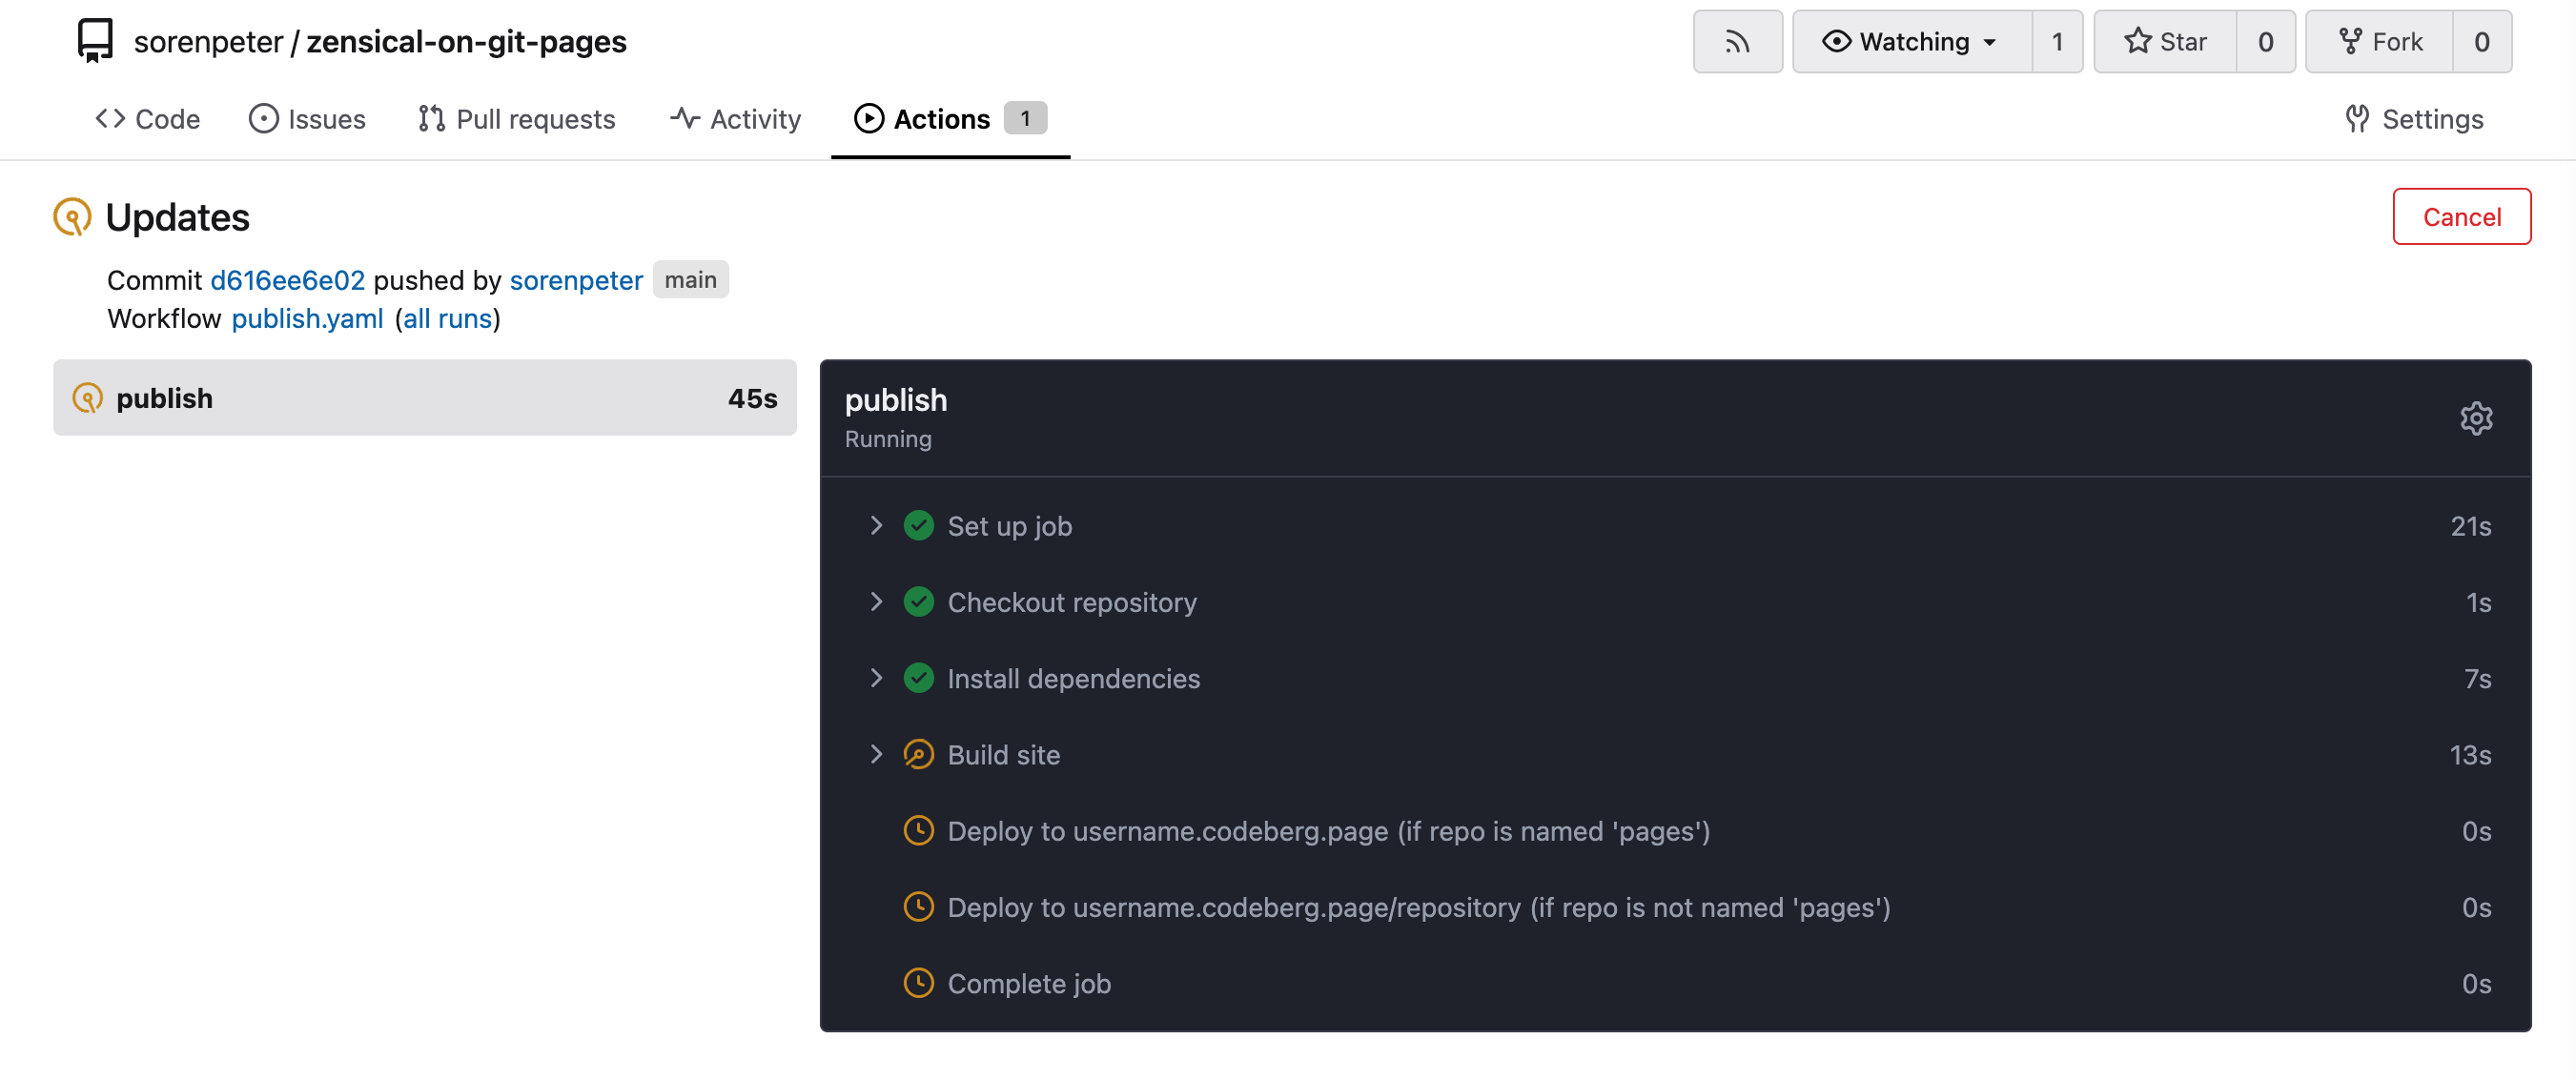Open the Pull requests tab

[516, 119]
